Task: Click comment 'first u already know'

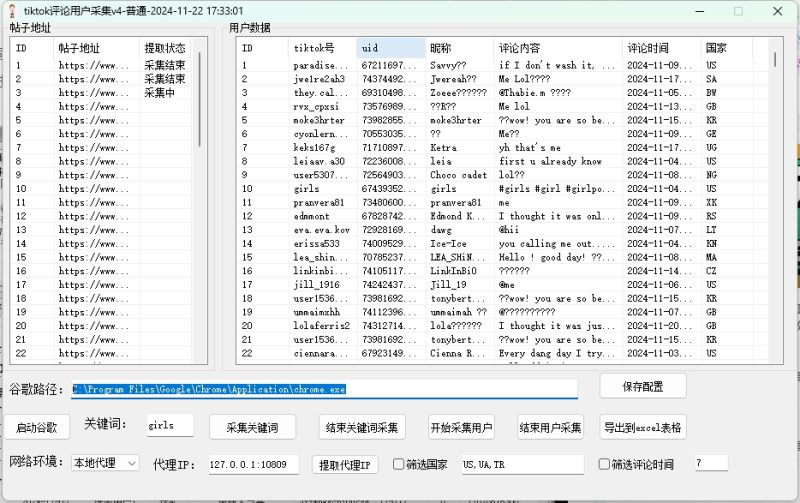Action: (550, 161)
